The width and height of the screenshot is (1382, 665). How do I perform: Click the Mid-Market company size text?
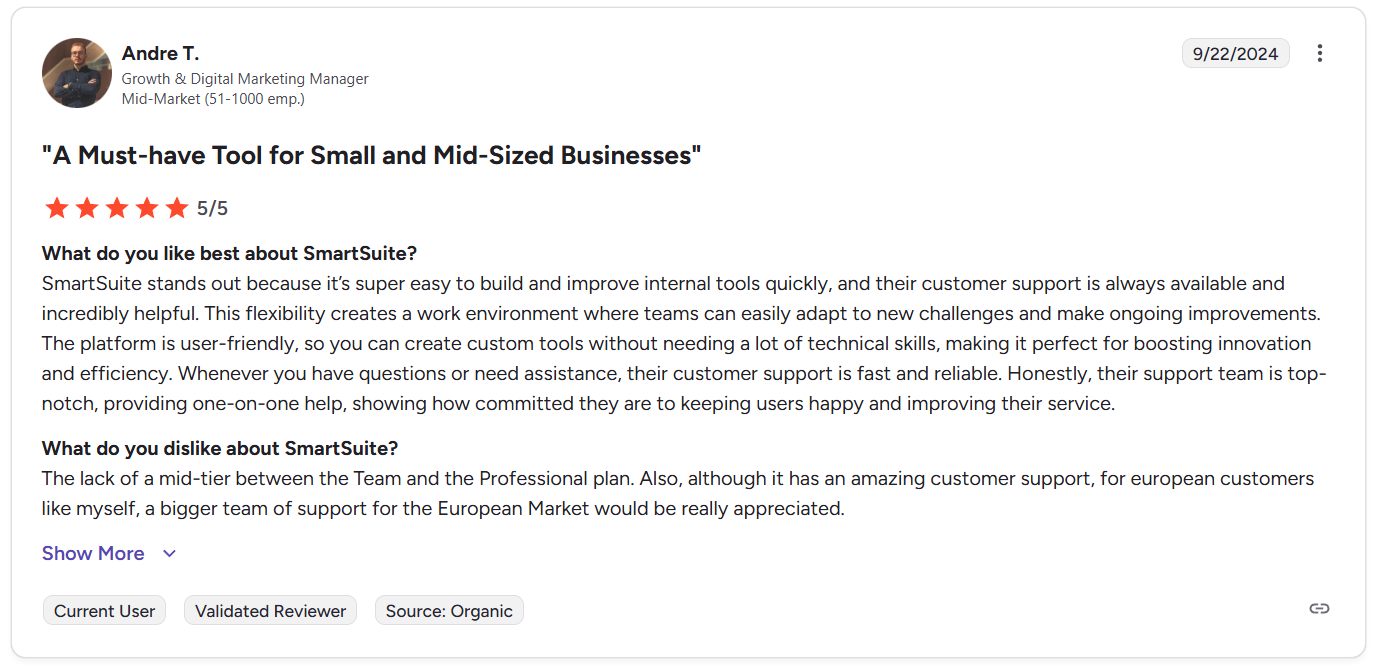(213, 99)
